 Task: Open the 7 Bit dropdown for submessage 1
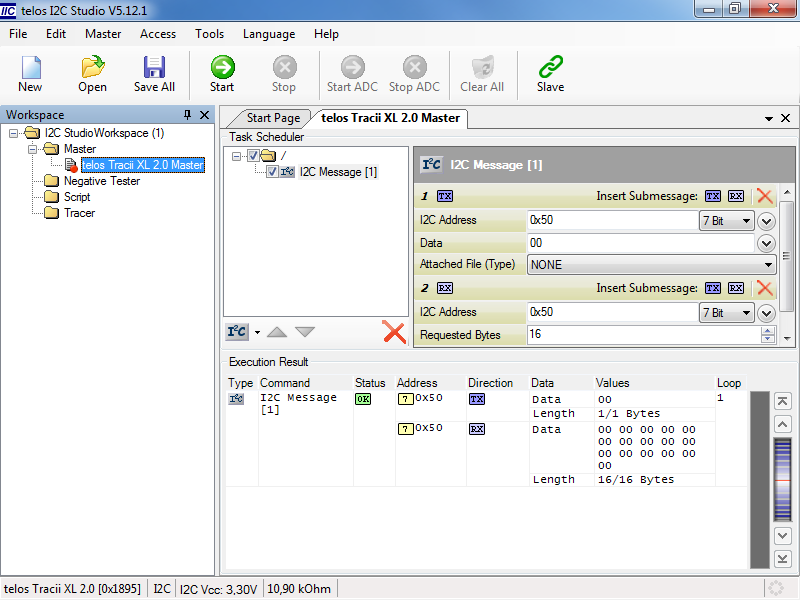726,221
